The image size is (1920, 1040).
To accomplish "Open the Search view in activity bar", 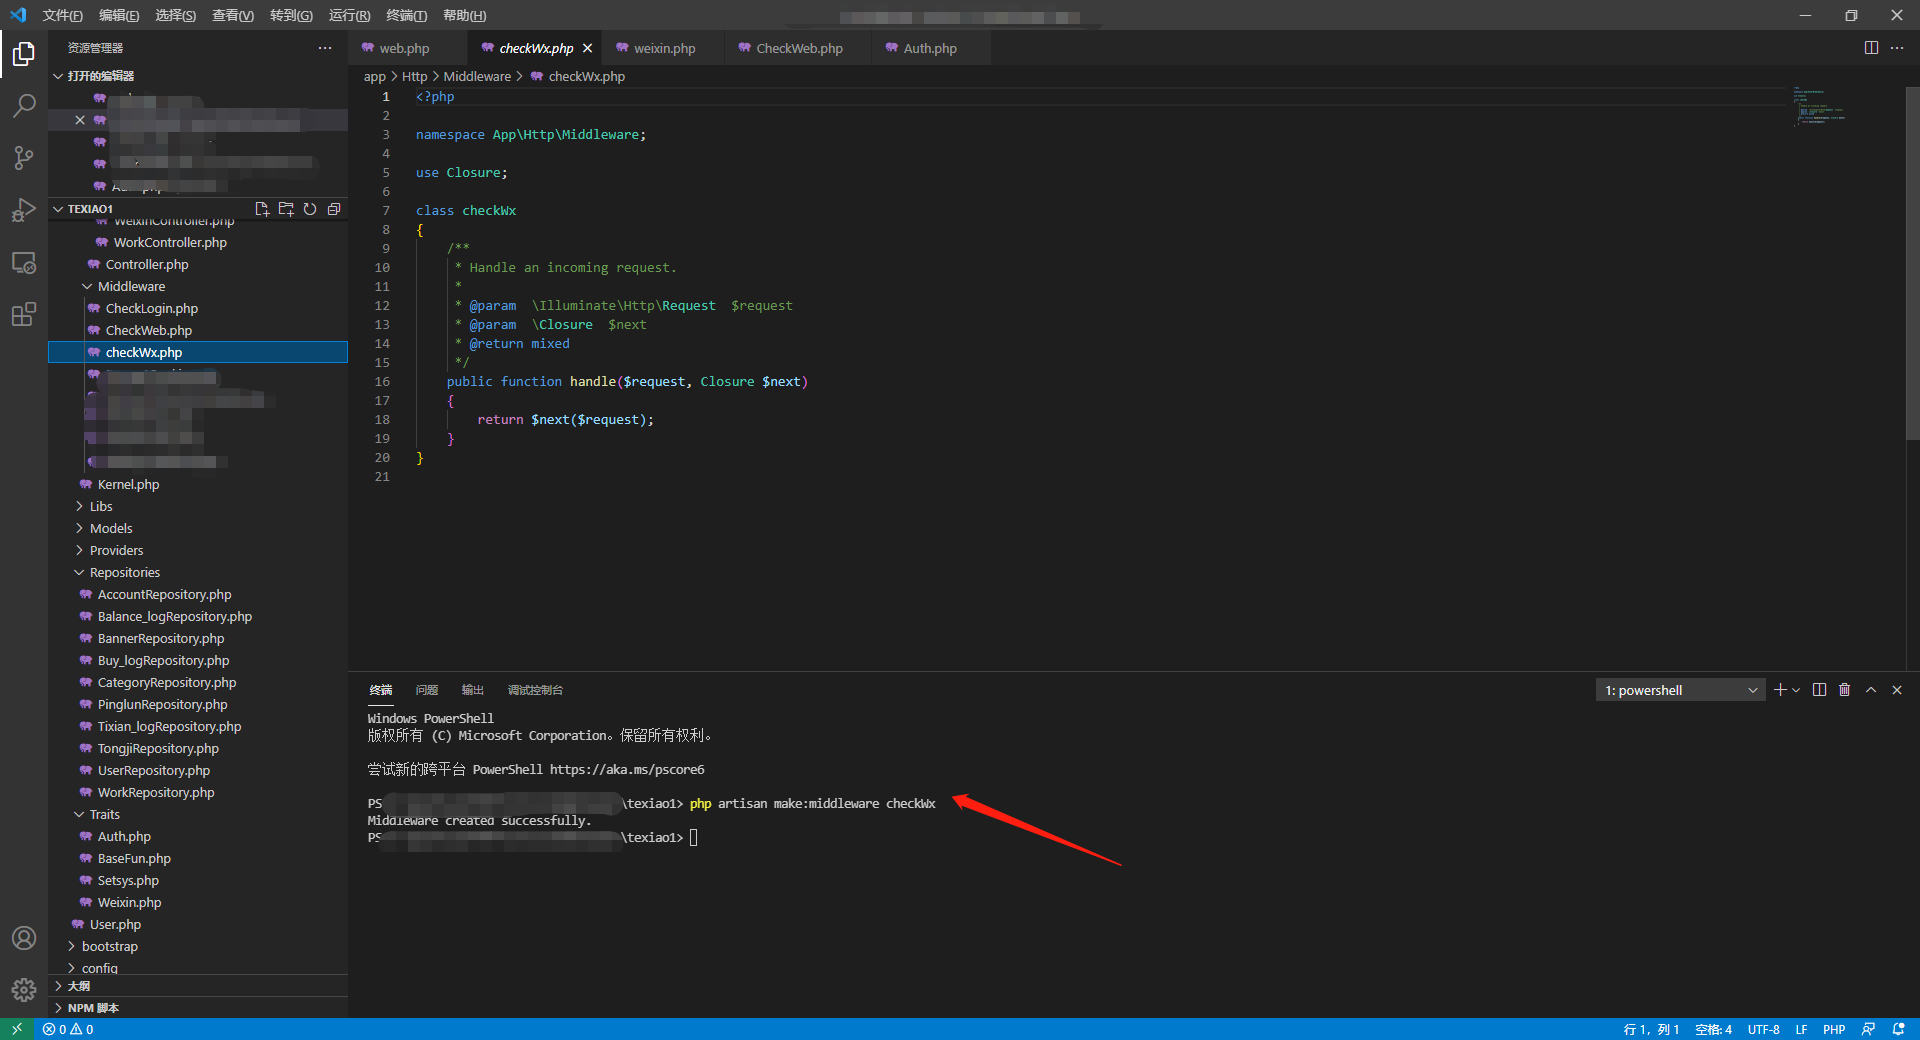I will 24,105.
